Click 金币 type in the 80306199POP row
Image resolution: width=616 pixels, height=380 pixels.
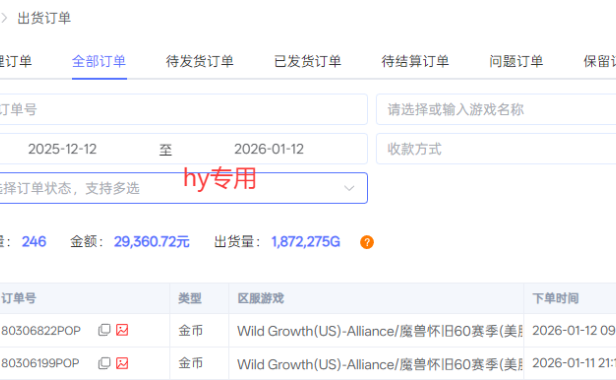(x=191, y=363)
